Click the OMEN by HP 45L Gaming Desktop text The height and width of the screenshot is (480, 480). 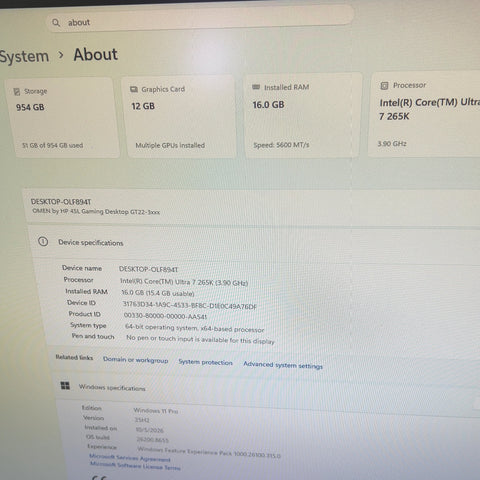(96, 211)
